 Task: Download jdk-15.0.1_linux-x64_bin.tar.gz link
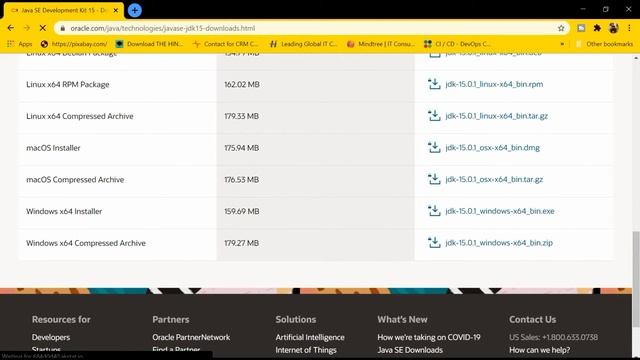497,116
